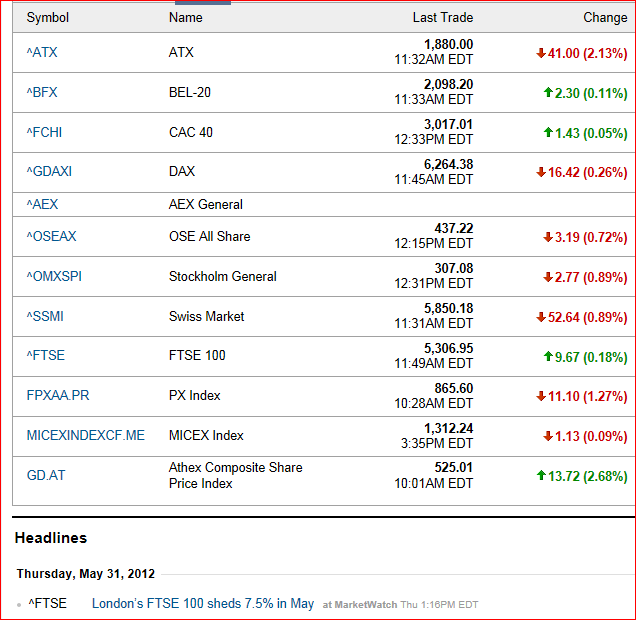The image size is (636, 620).
Task: Click the red down arrow for Swiss Market
Action: coord(541,317)
